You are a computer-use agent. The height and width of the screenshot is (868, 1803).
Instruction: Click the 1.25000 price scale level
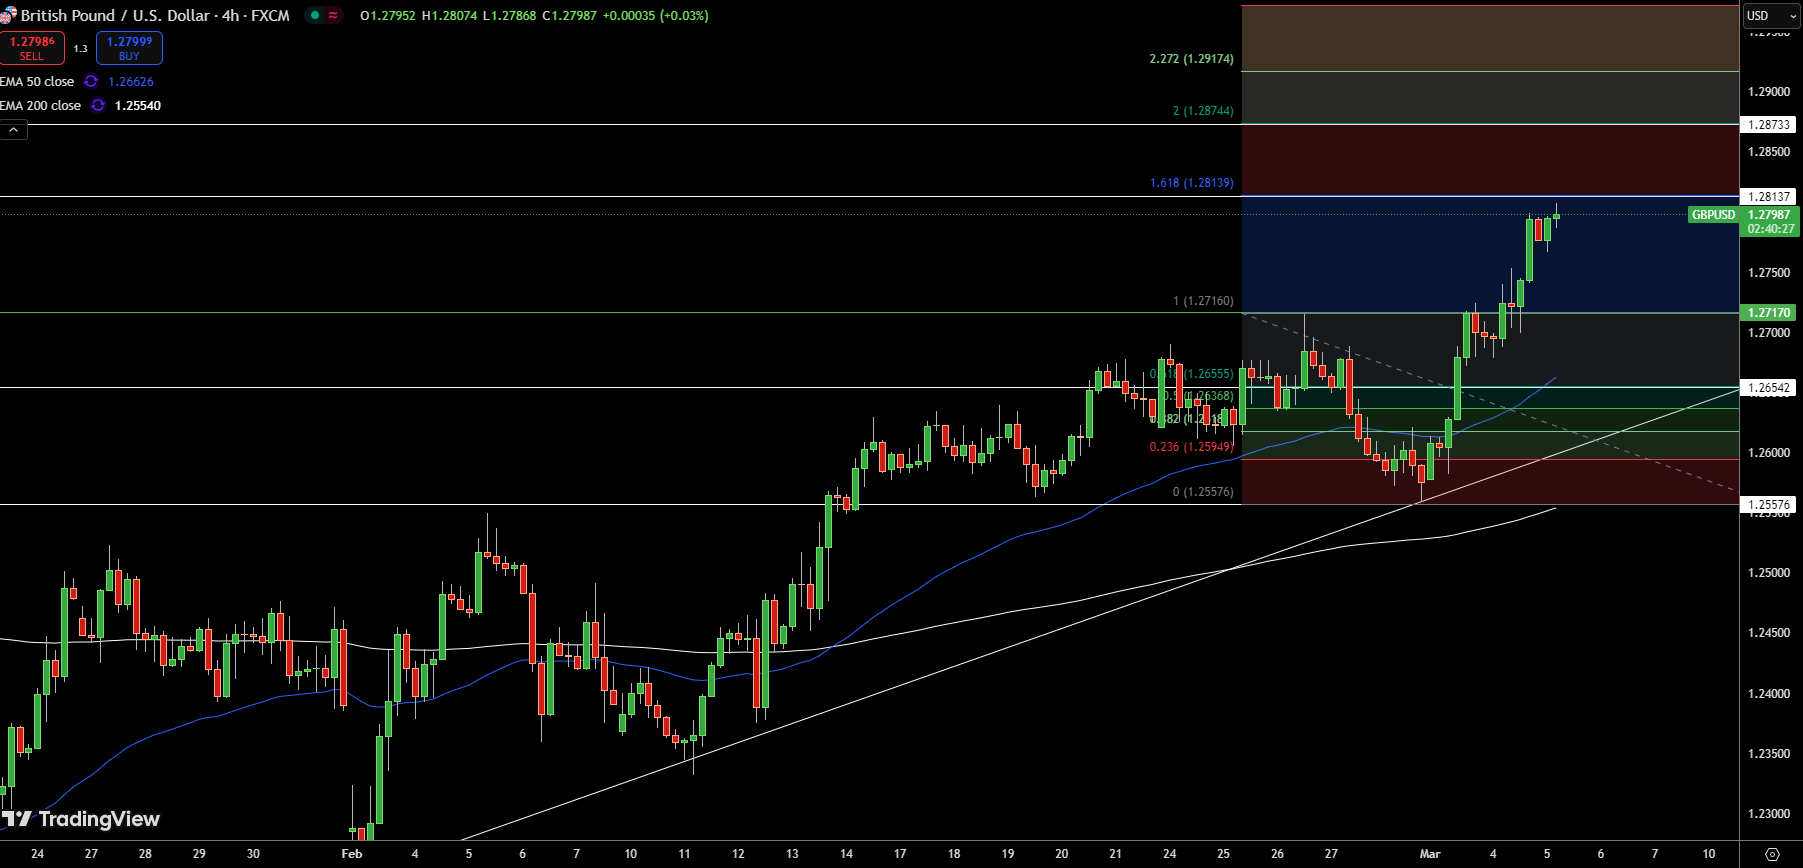point(1769,573)
